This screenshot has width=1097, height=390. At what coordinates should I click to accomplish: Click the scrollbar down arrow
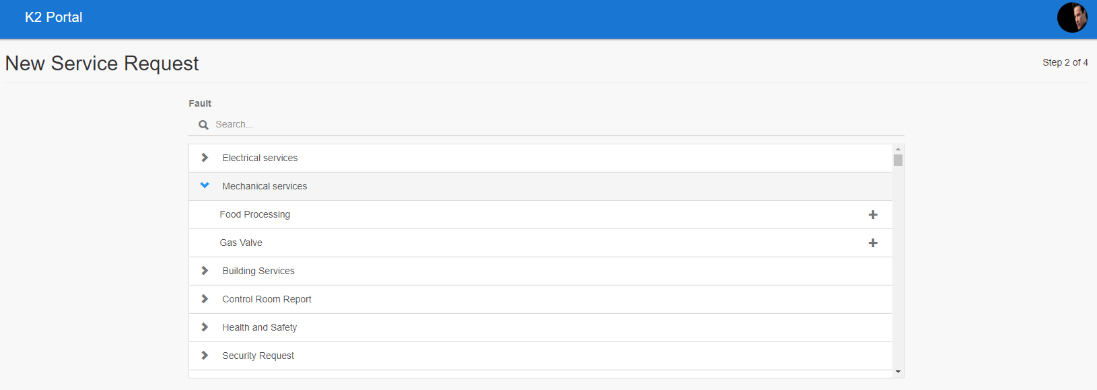click(898, 372)
